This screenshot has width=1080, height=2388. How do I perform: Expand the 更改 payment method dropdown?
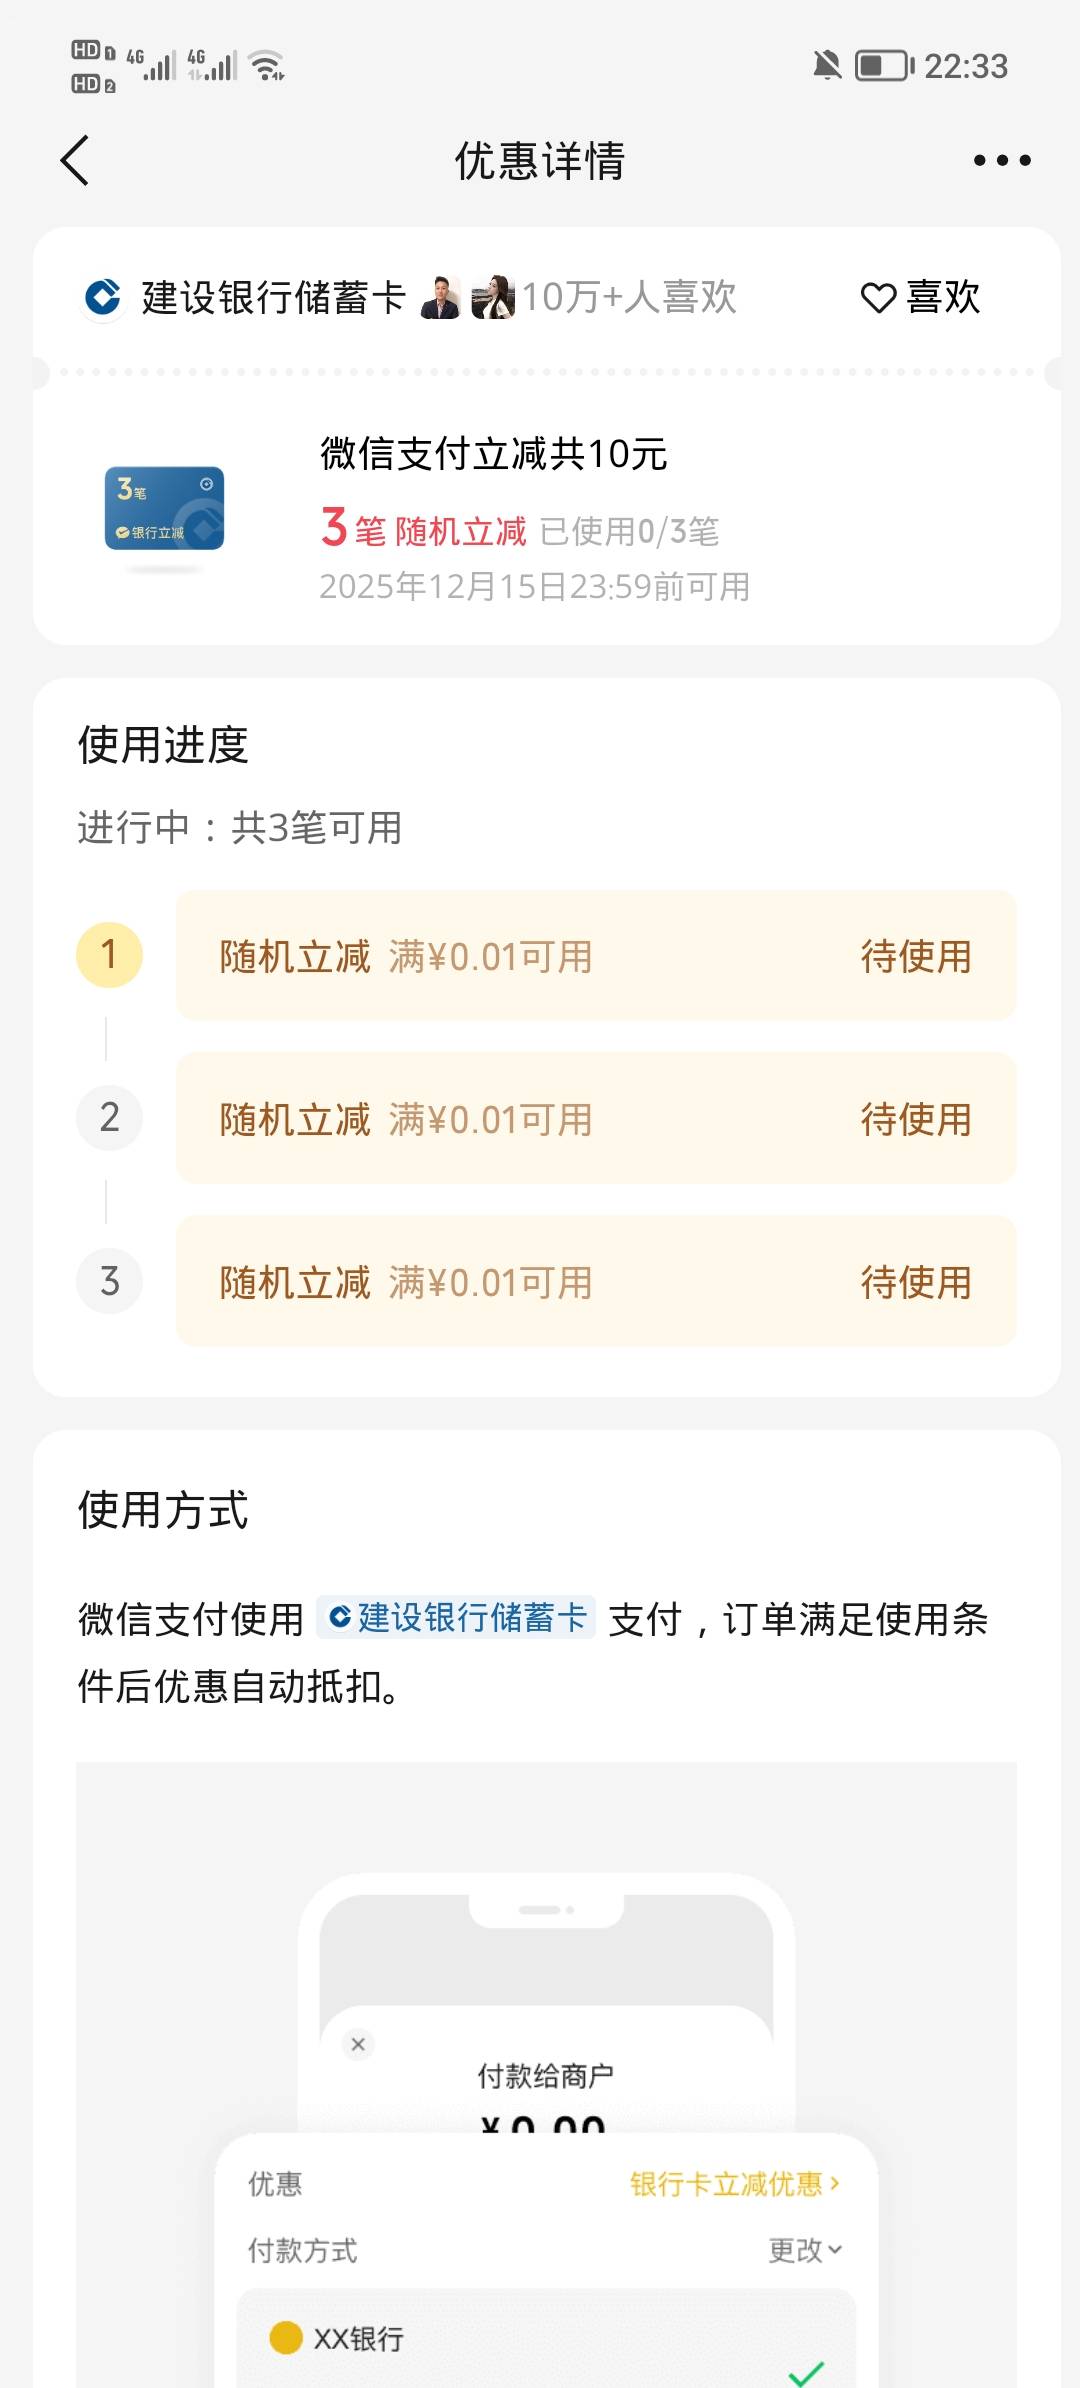coord(805,2250)
